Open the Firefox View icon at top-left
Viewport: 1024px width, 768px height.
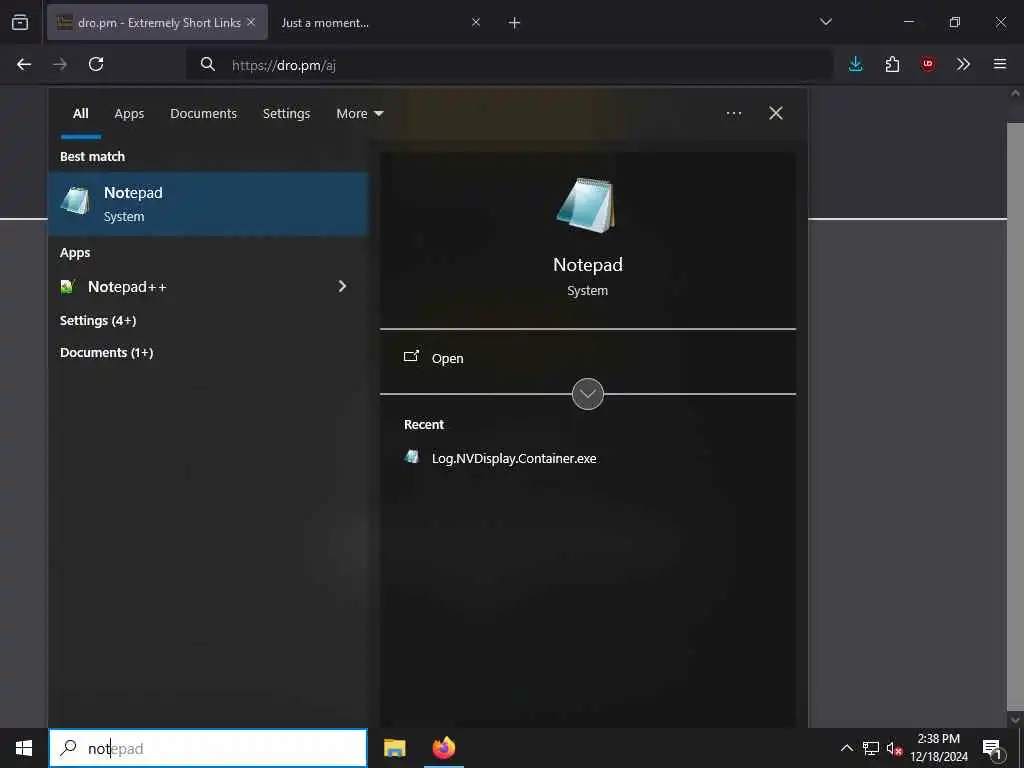coord(20,22)
